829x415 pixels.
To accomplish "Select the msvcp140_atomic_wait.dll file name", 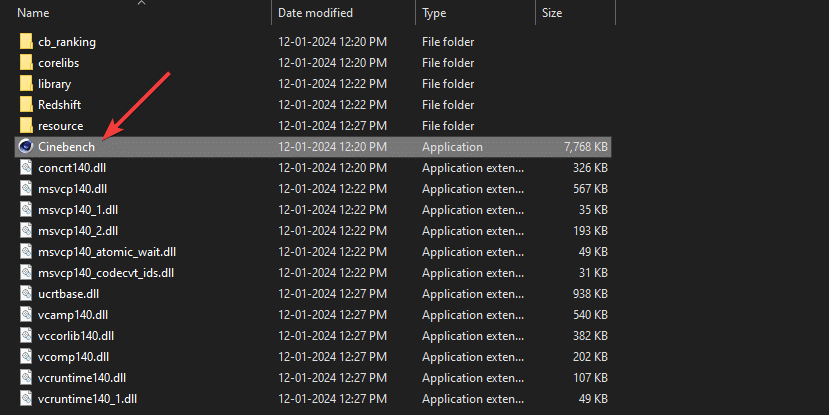I will point(107,252).
